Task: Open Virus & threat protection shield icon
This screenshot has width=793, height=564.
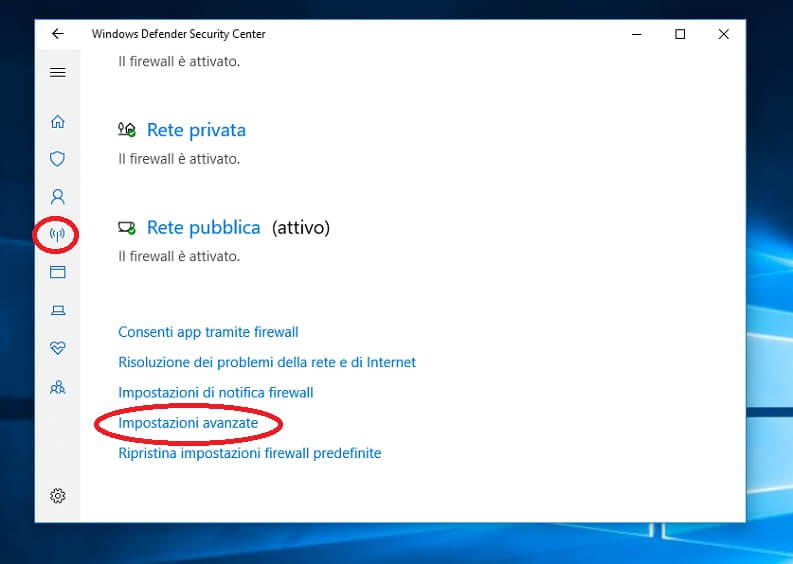Action: click(x=58, y=159)
